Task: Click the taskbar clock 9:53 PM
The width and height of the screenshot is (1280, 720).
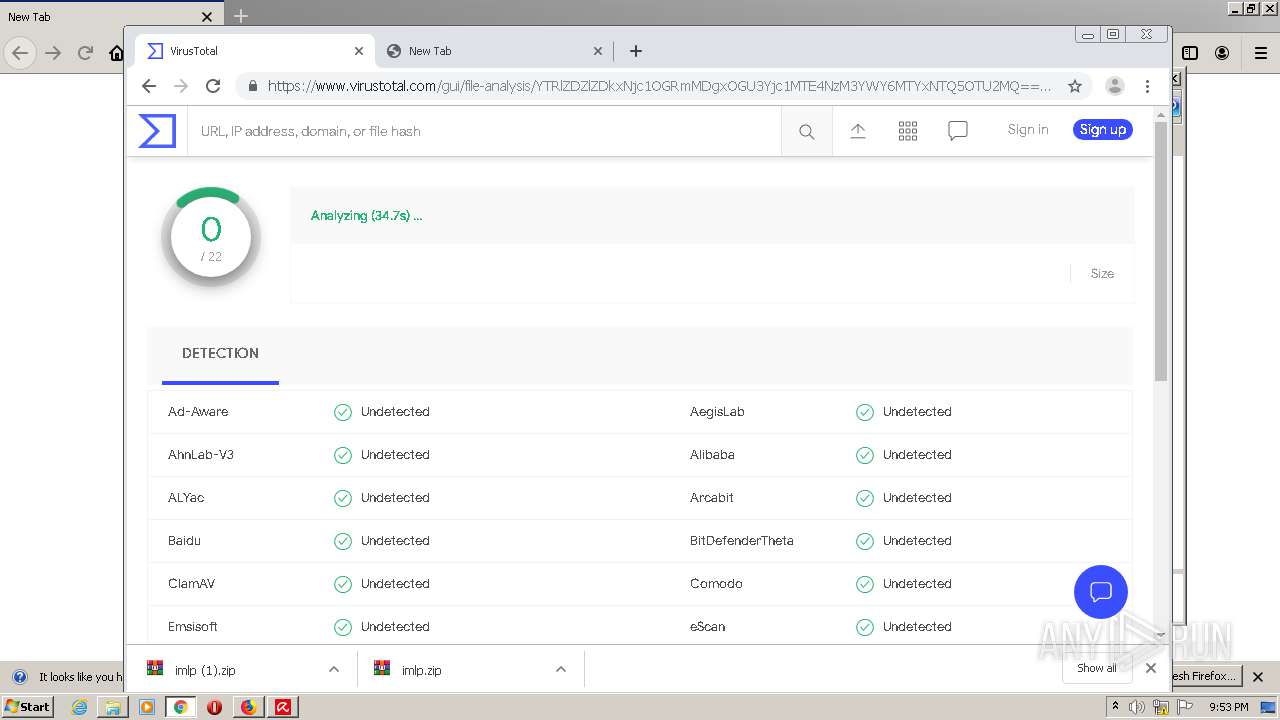Action: 1228,707
